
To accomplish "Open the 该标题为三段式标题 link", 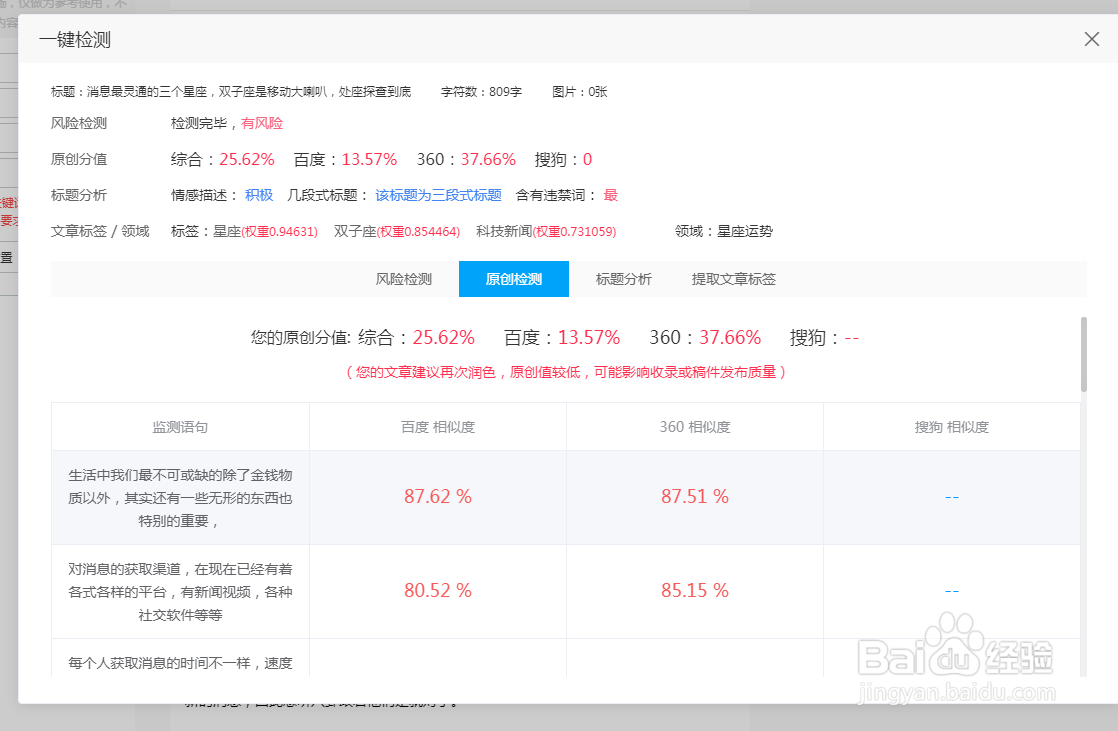I will click(439, 195).
